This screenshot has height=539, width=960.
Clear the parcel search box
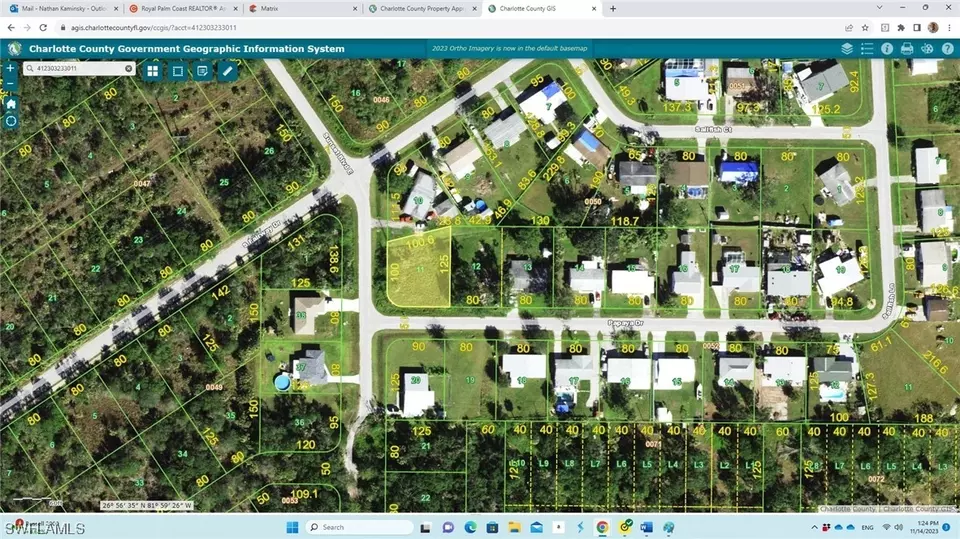point(129,68)
